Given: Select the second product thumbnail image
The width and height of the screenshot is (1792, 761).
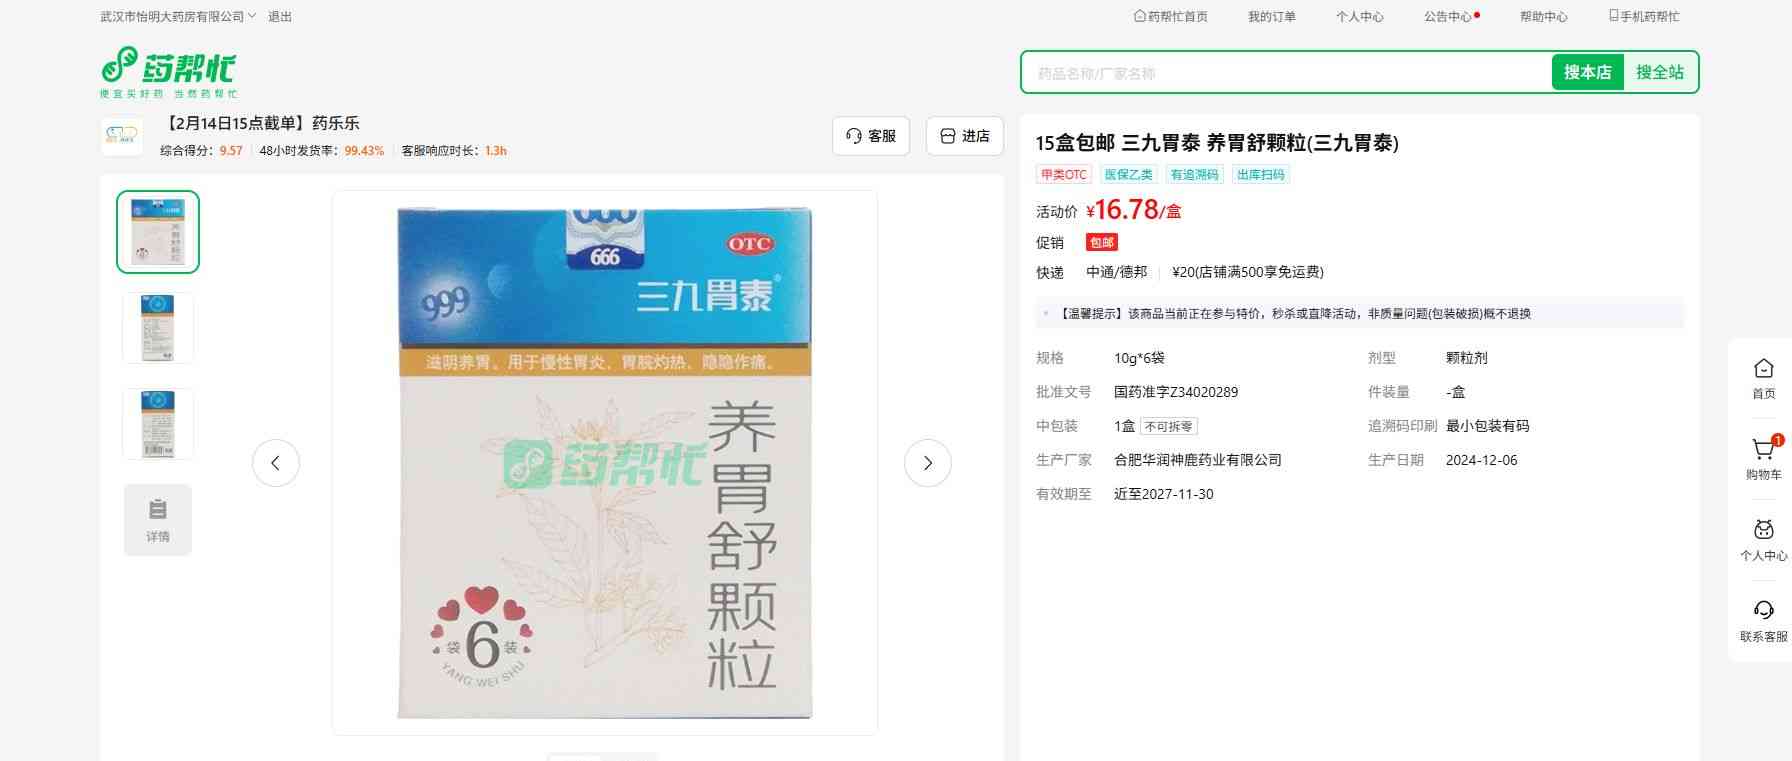Looking at the screenshot, I should (x=158, y=328).
